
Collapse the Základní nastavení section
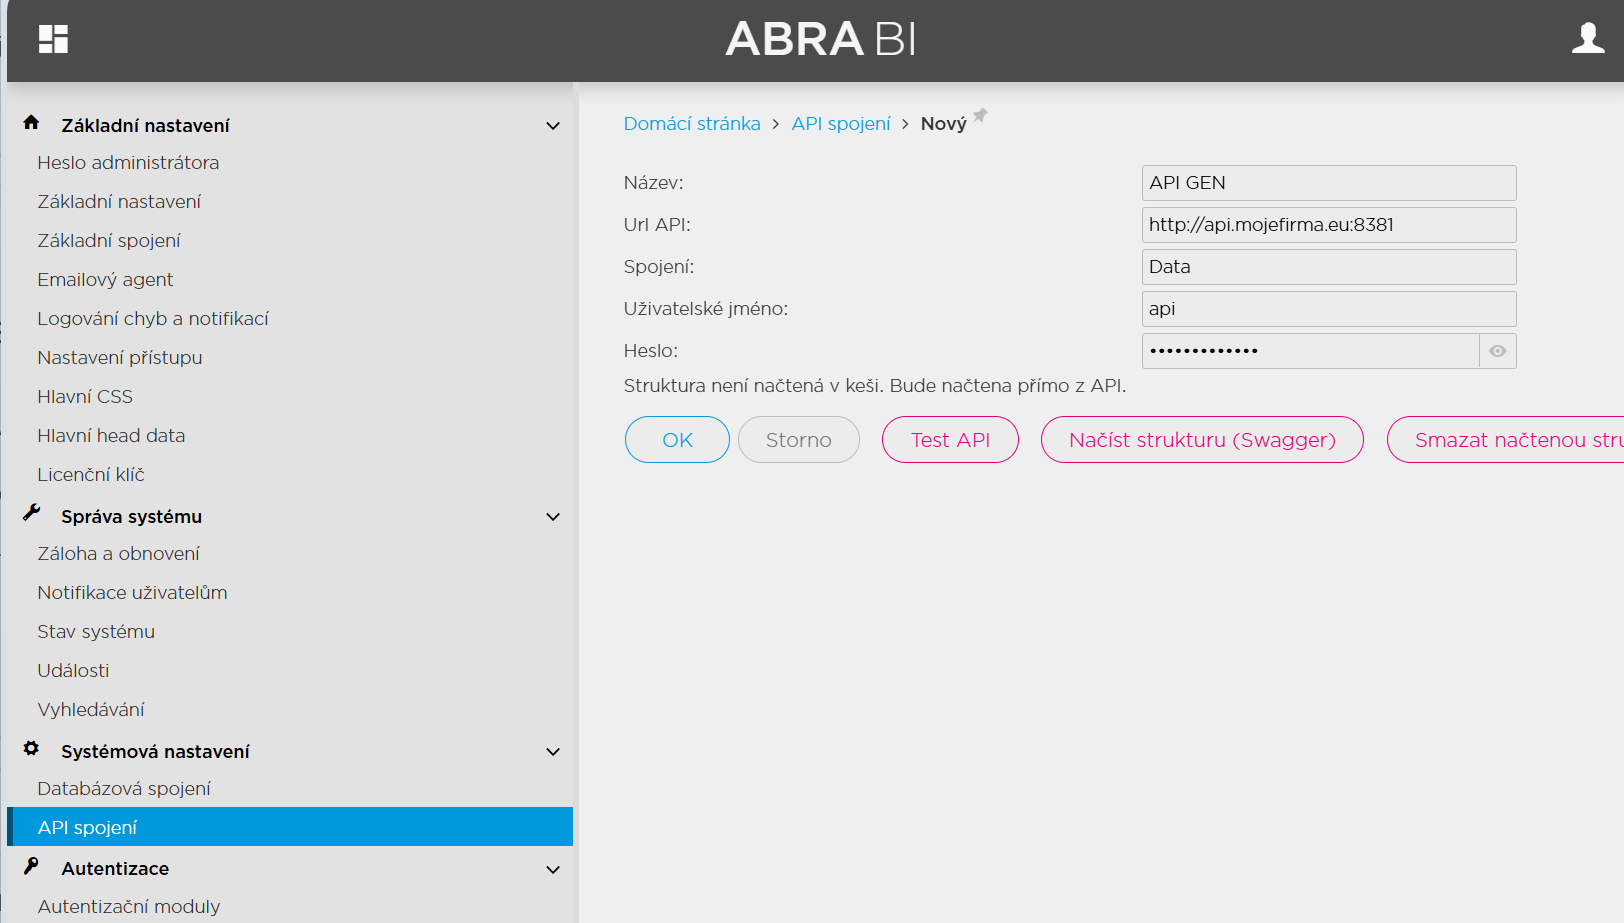pos(552,126)
